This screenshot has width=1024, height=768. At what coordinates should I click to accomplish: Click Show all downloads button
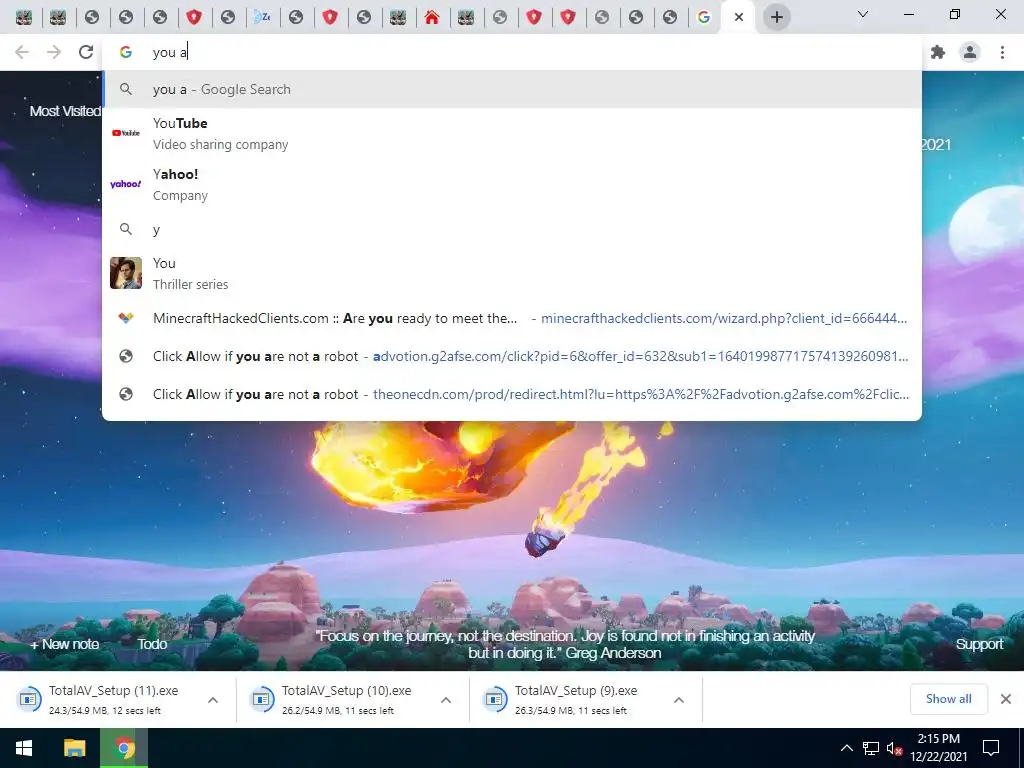point(948,699)
